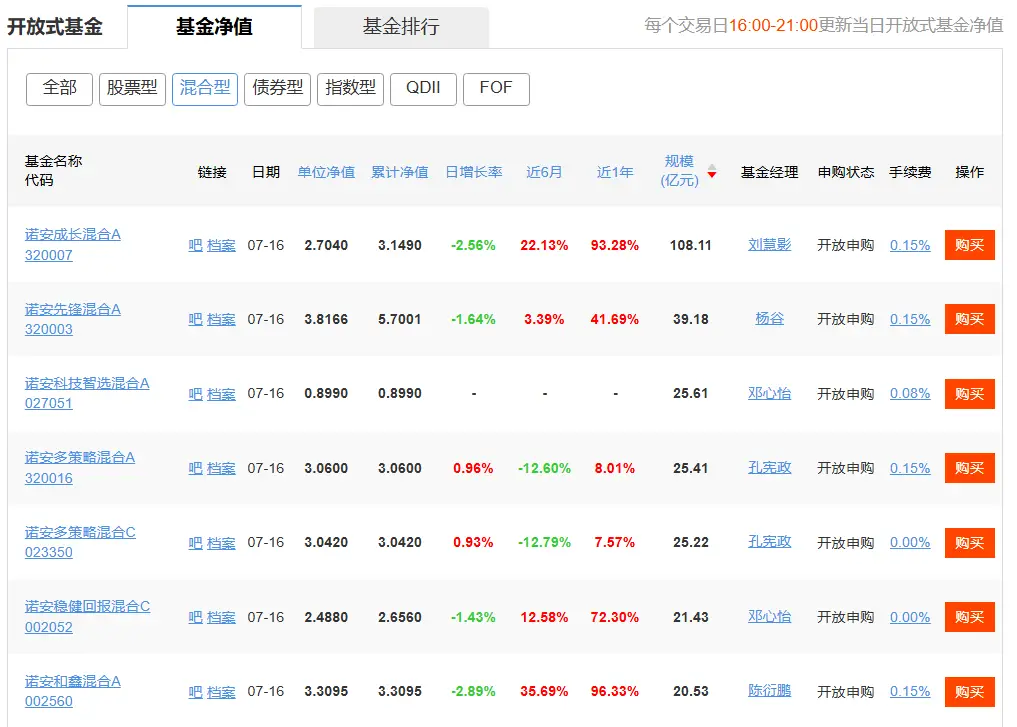Open fund code 320007 link
The width and height of the screenshot is (1017, 727).
click(x=49, y=255)
